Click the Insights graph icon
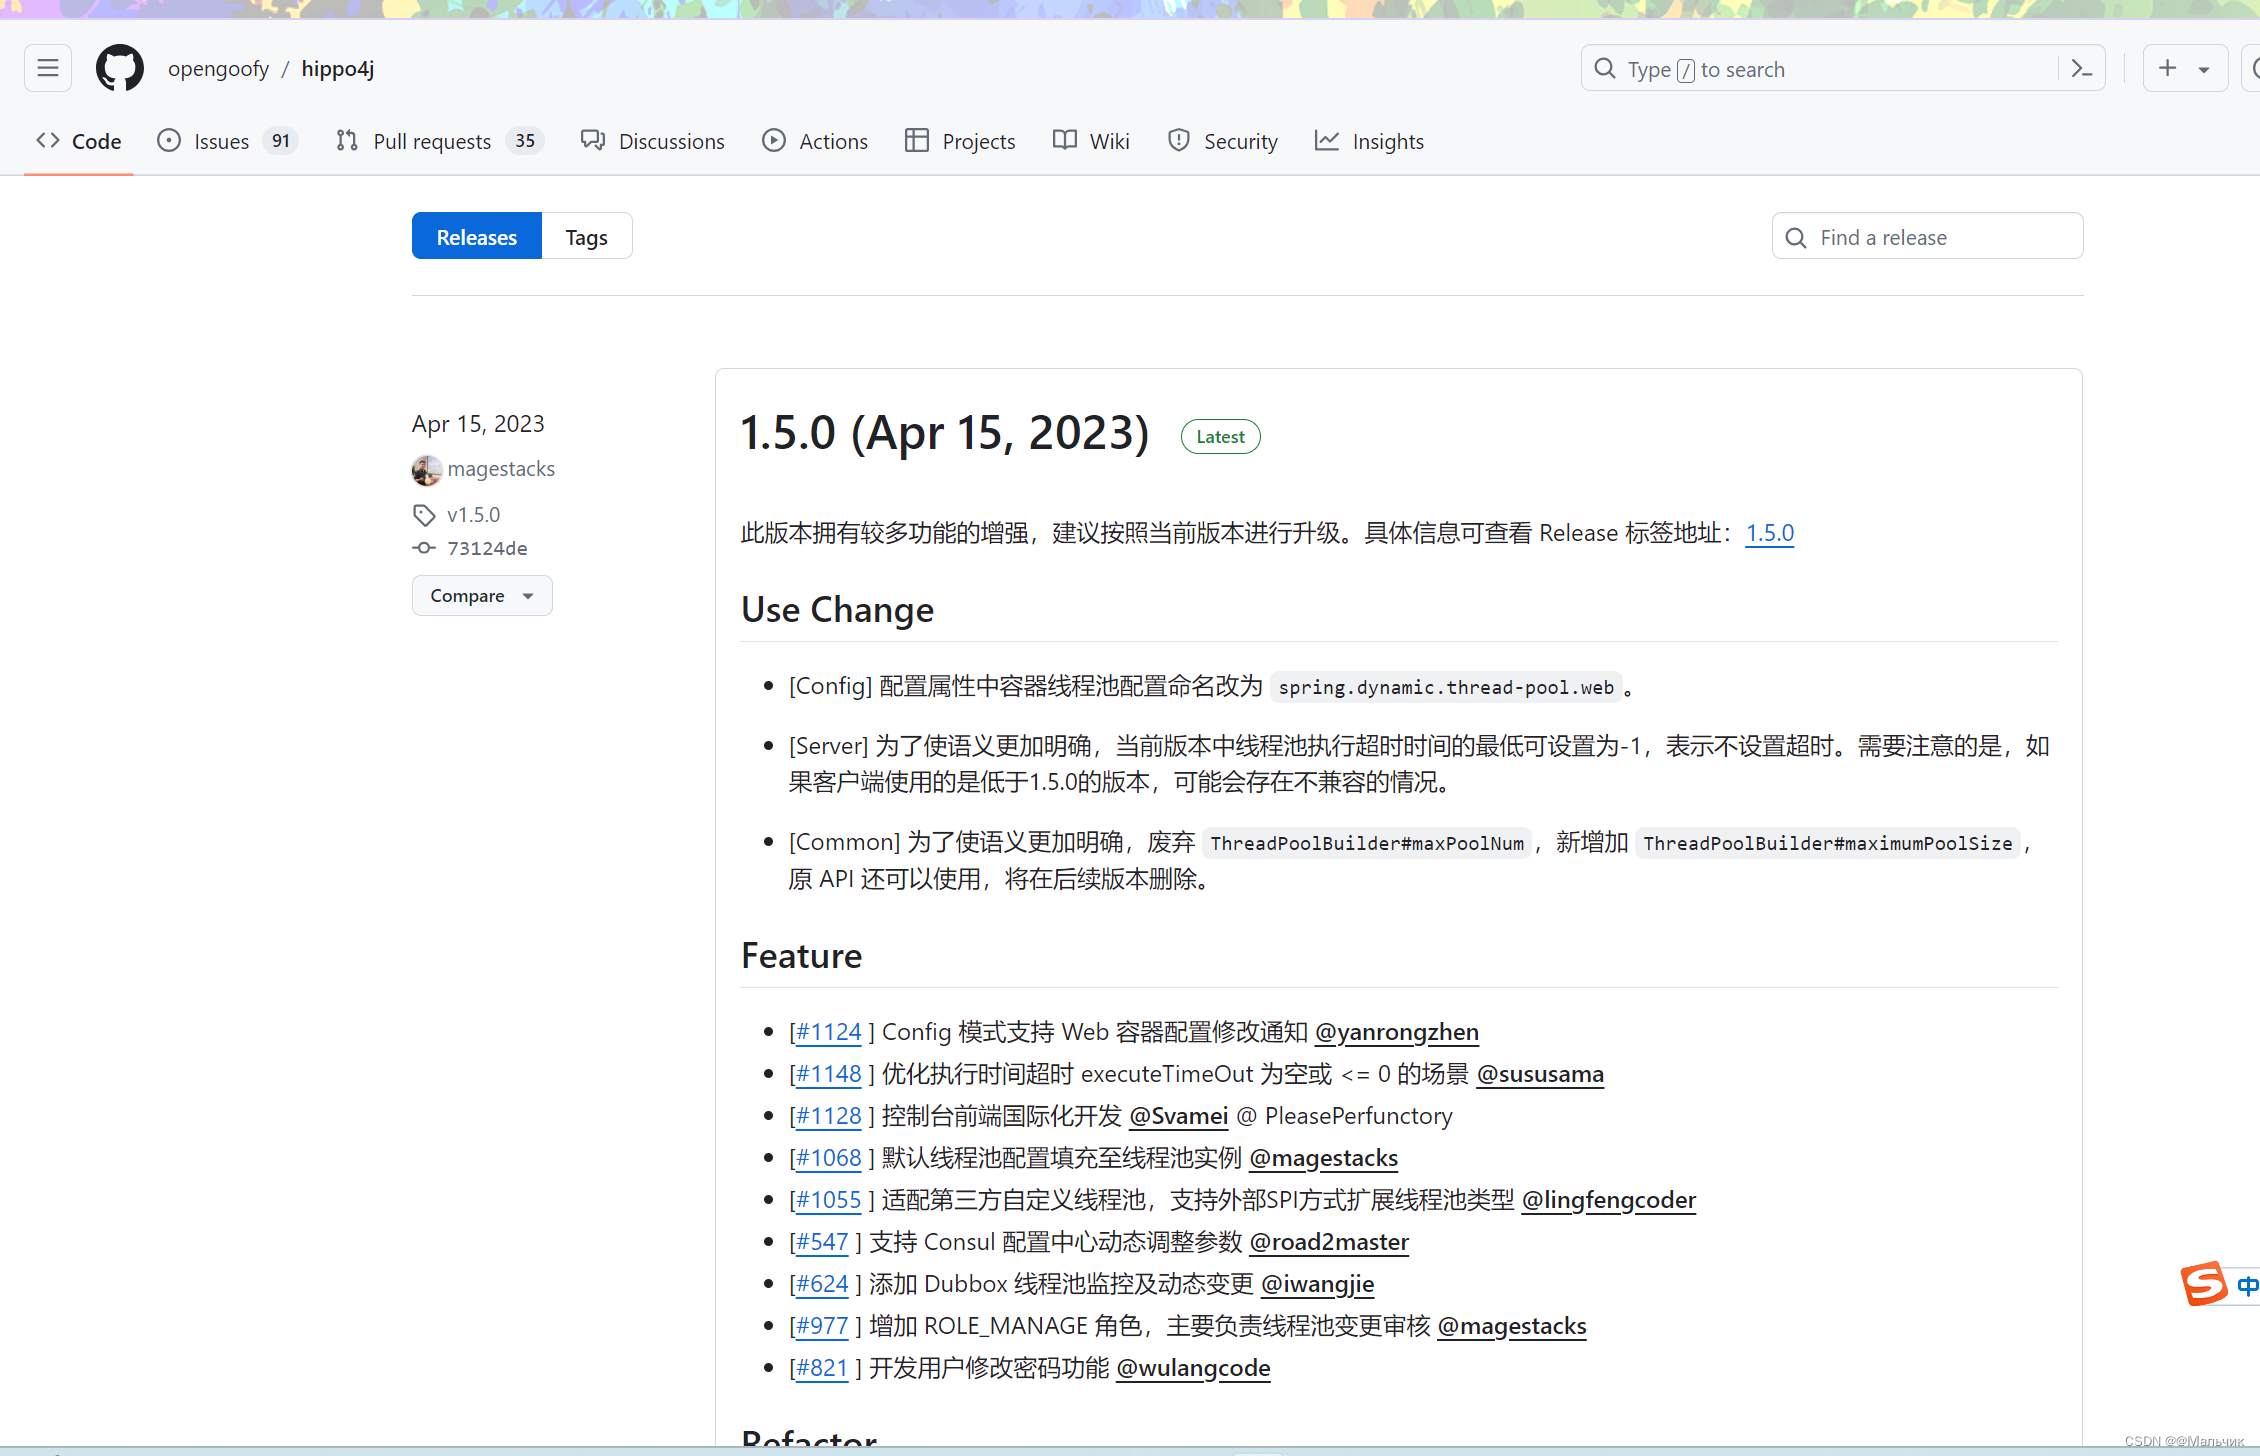The image size is (2260, 1456). click(1326, 141)
